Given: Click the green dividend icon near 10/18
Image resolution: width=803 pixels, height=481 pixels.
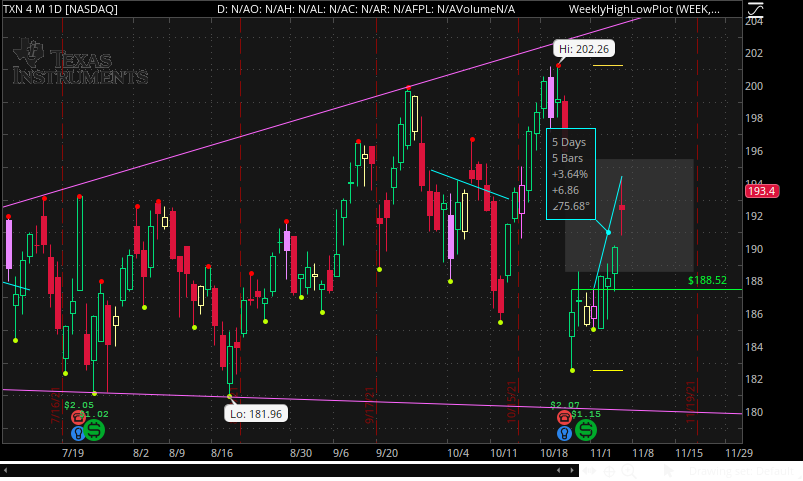Looking at the screenshot, I should coord(586,430).
